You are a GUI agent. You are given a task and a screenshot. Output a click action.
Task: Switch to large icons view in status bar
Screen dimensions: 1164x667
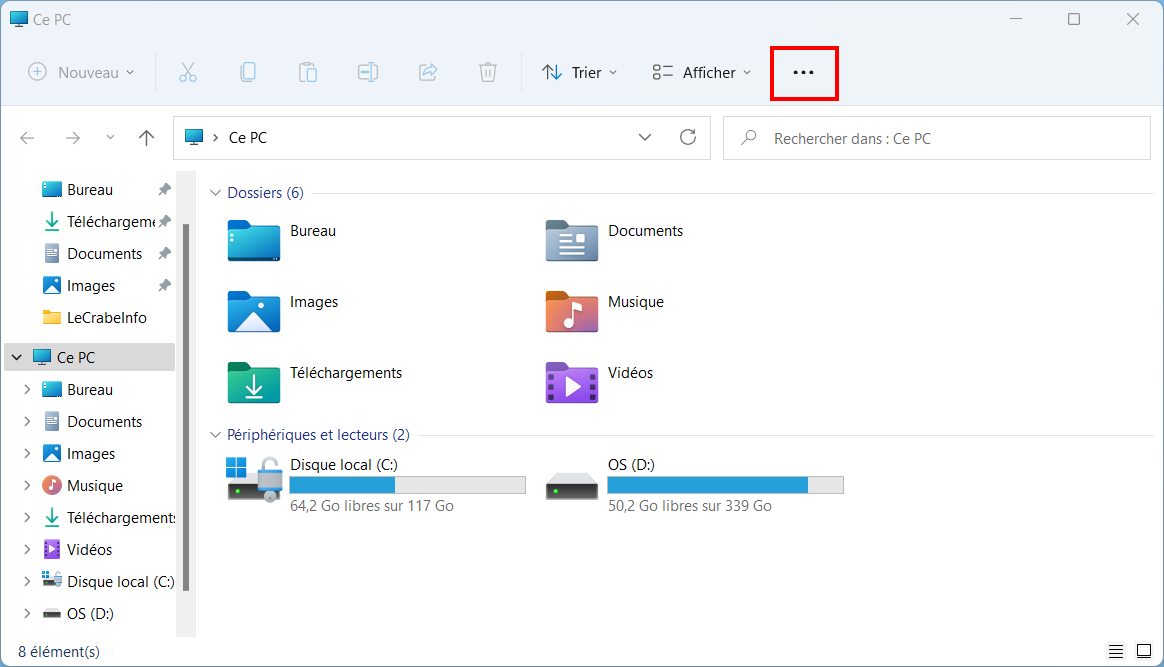coord(1144,651)
